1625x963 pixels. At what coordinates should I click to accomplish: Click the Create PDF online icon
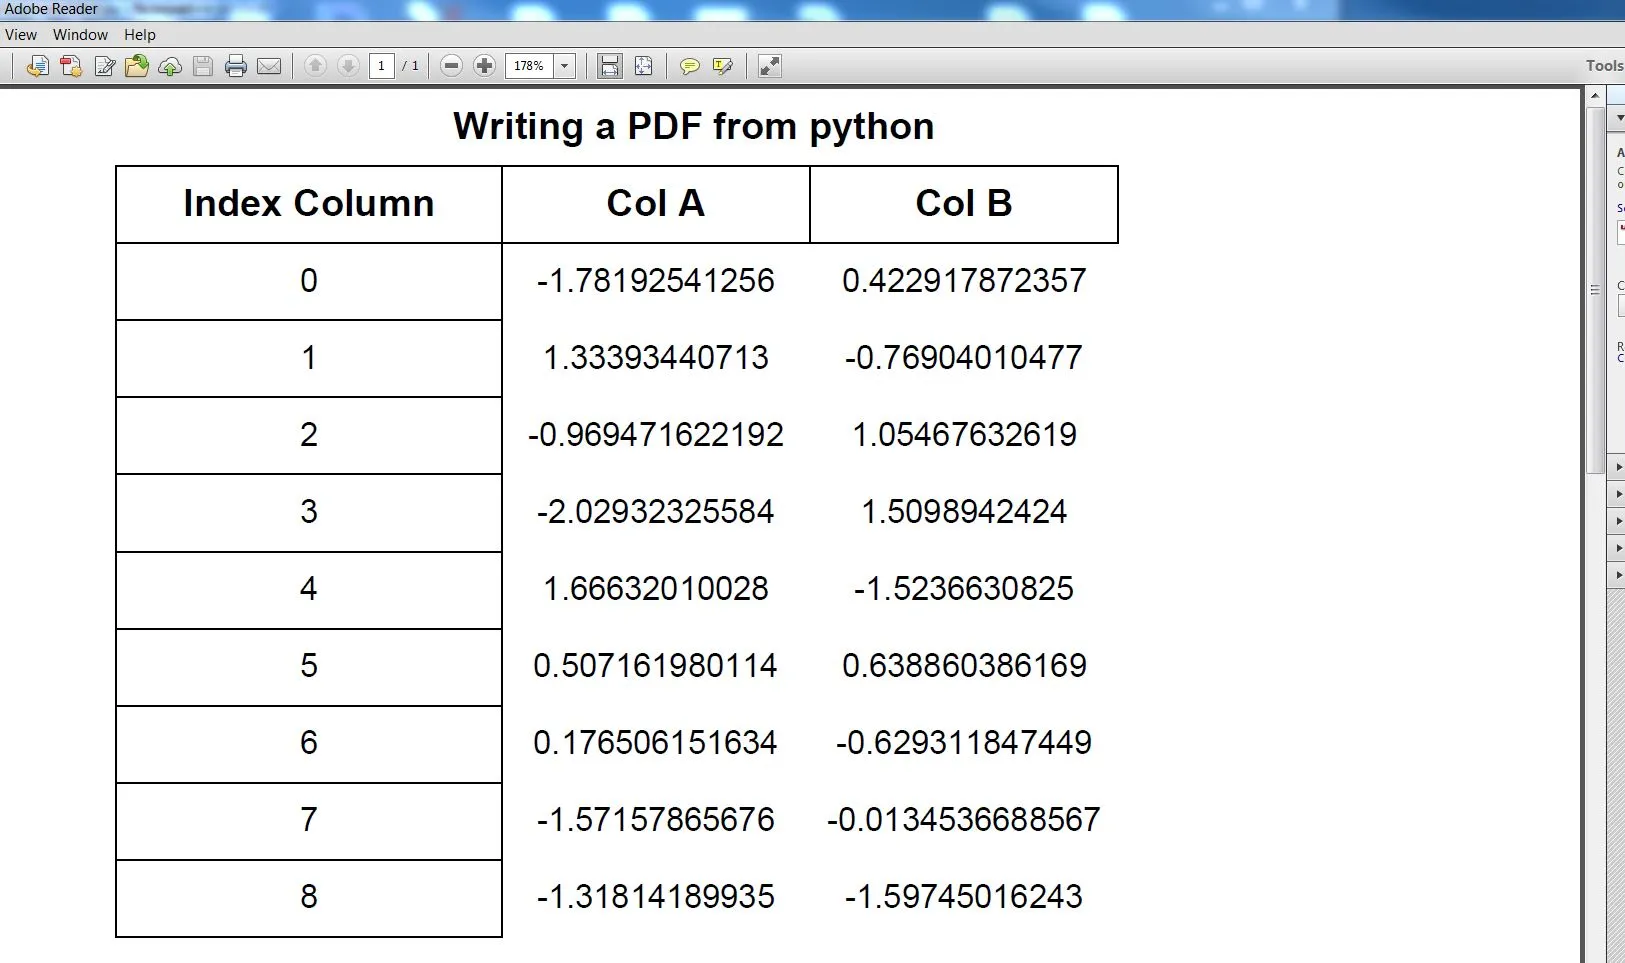click(71, 66)
